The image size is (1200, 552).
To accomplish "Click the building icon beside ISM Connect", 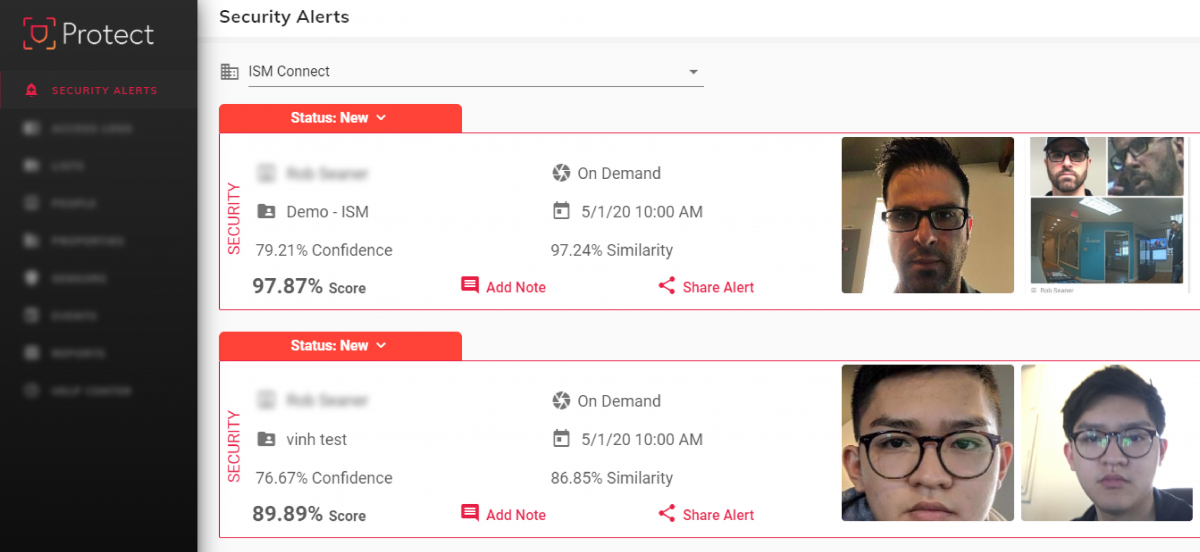I will tap(230, 71).
